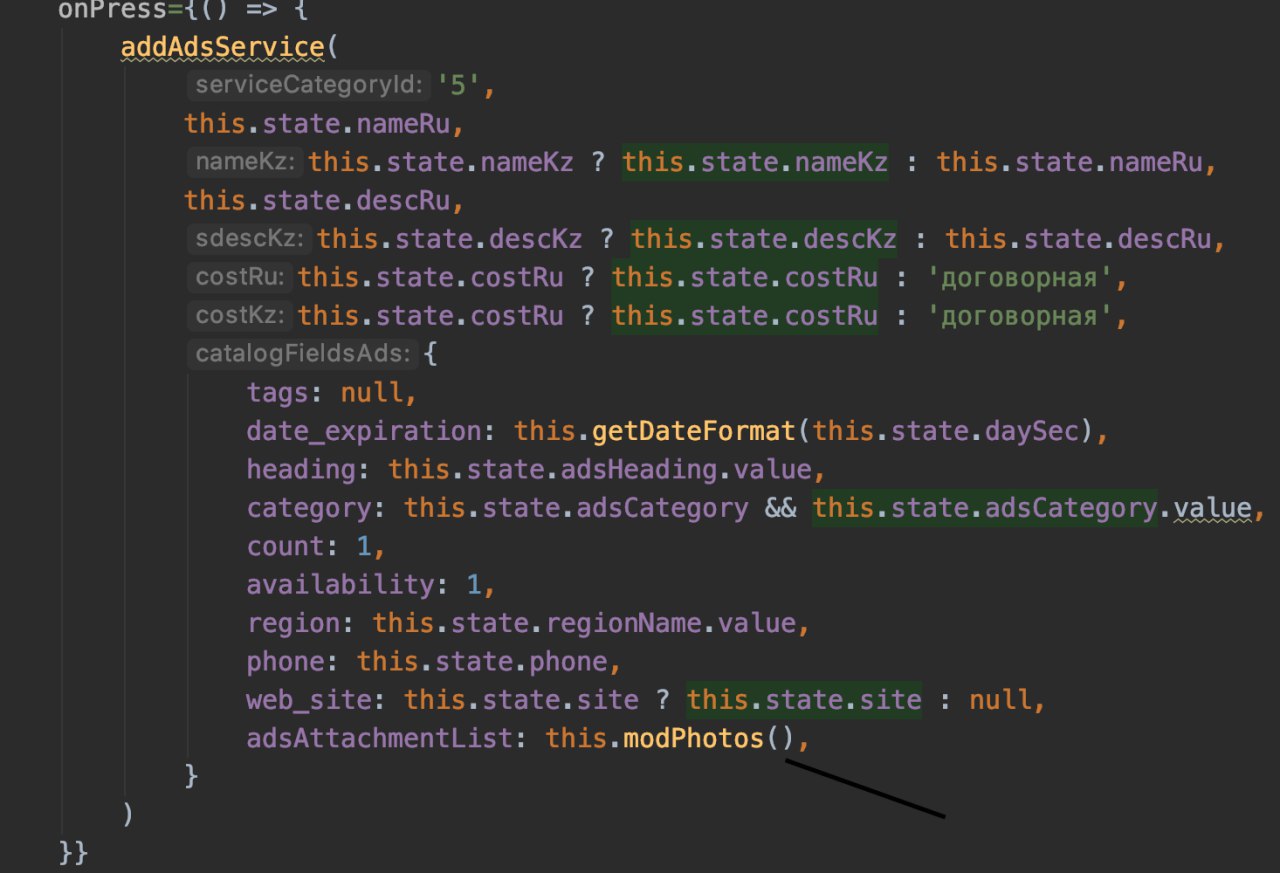
Task: Click the && operator on category line
Action: click(x=780, y=508)
